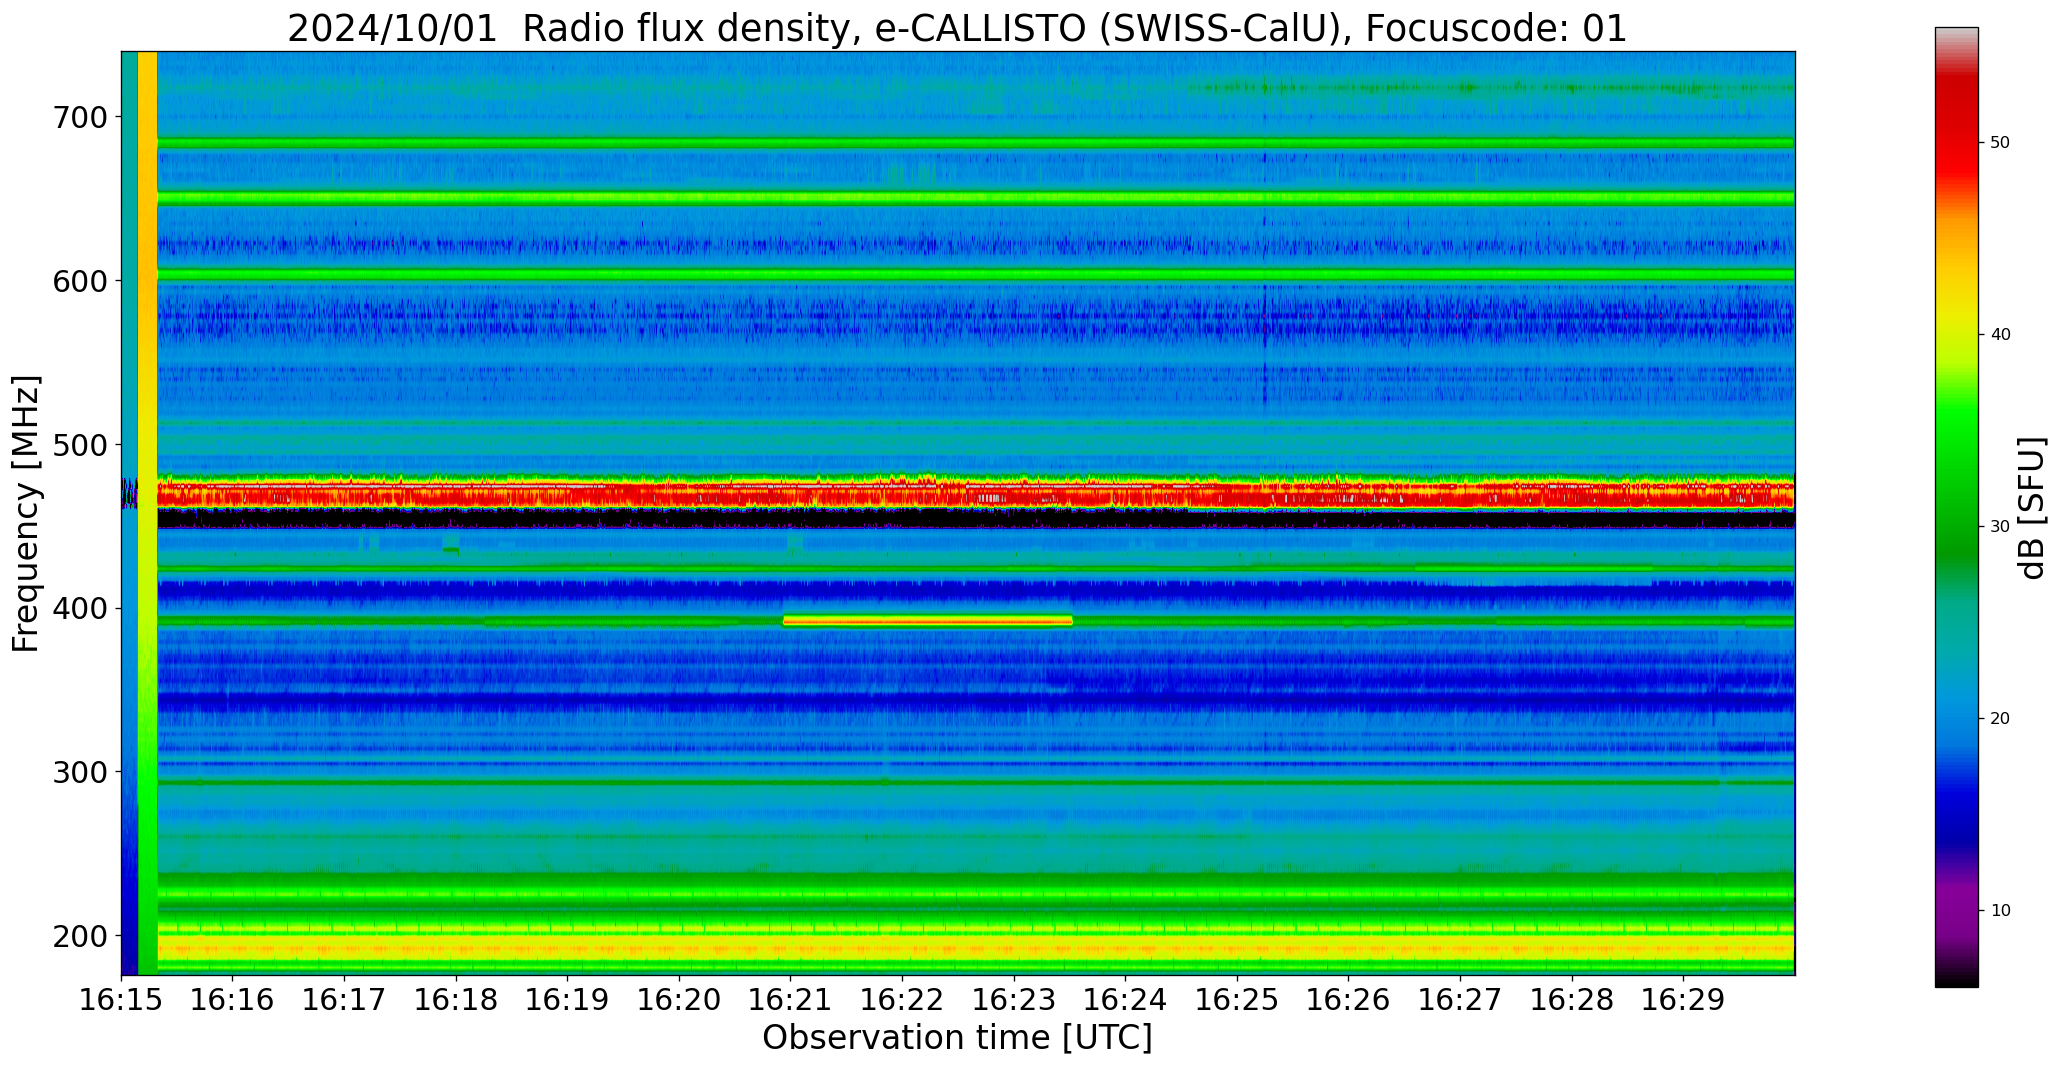Image resolution: width=2062 pixels, height=1067 pixels.
Task: Click the 16:22 time tick label
Action: click(x=903, y=1000)
